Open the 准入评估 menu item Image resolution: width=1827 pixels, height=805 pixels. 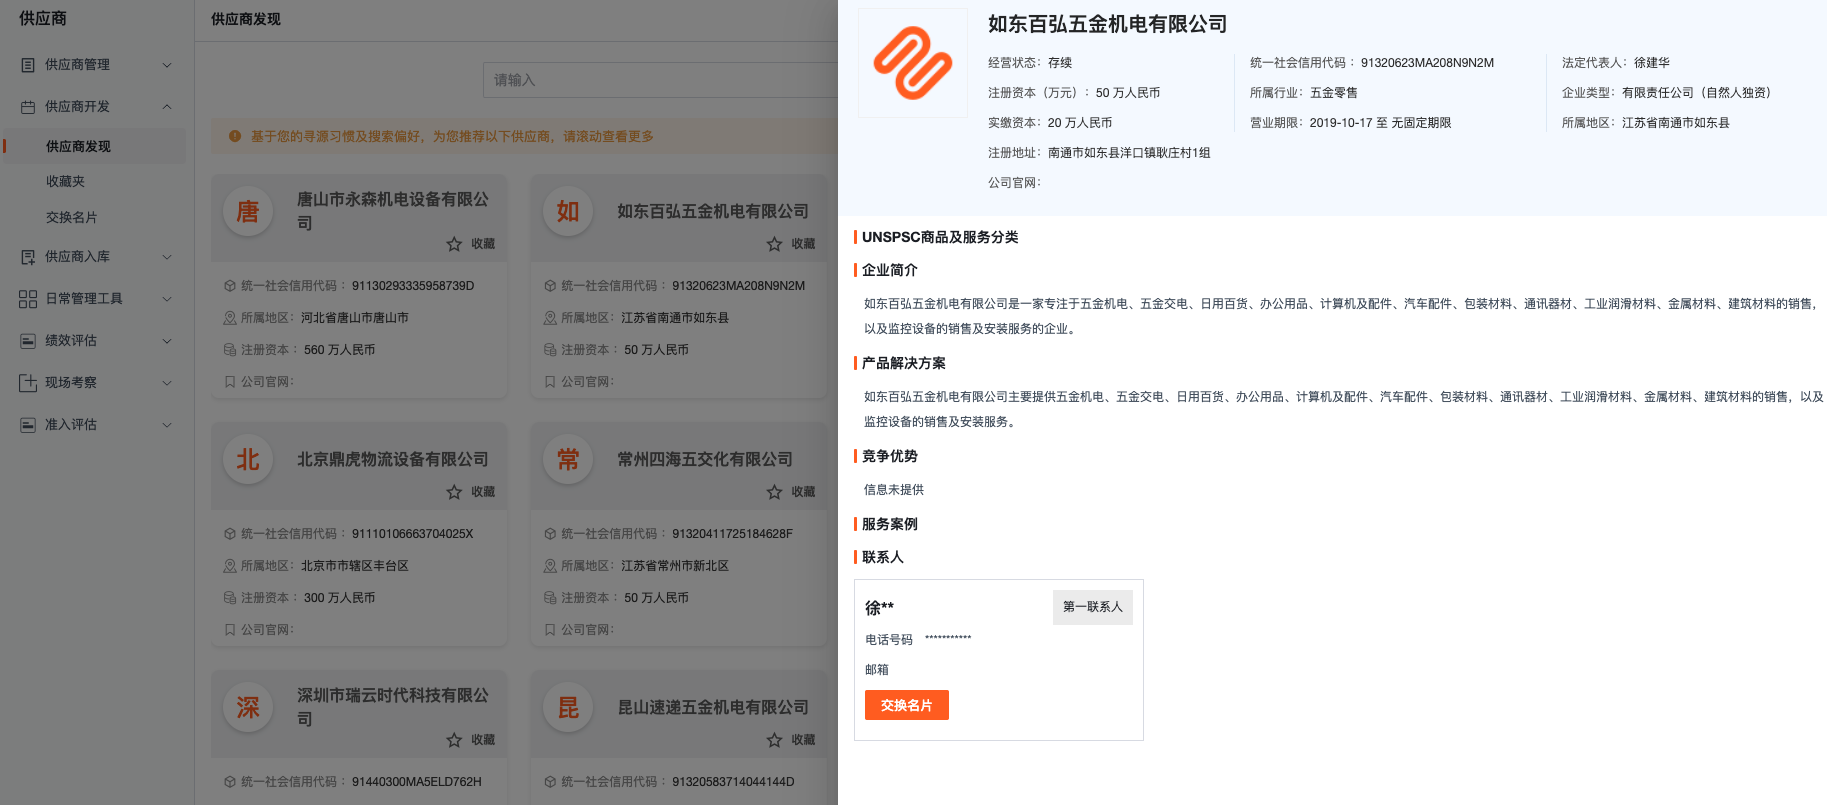96,425
